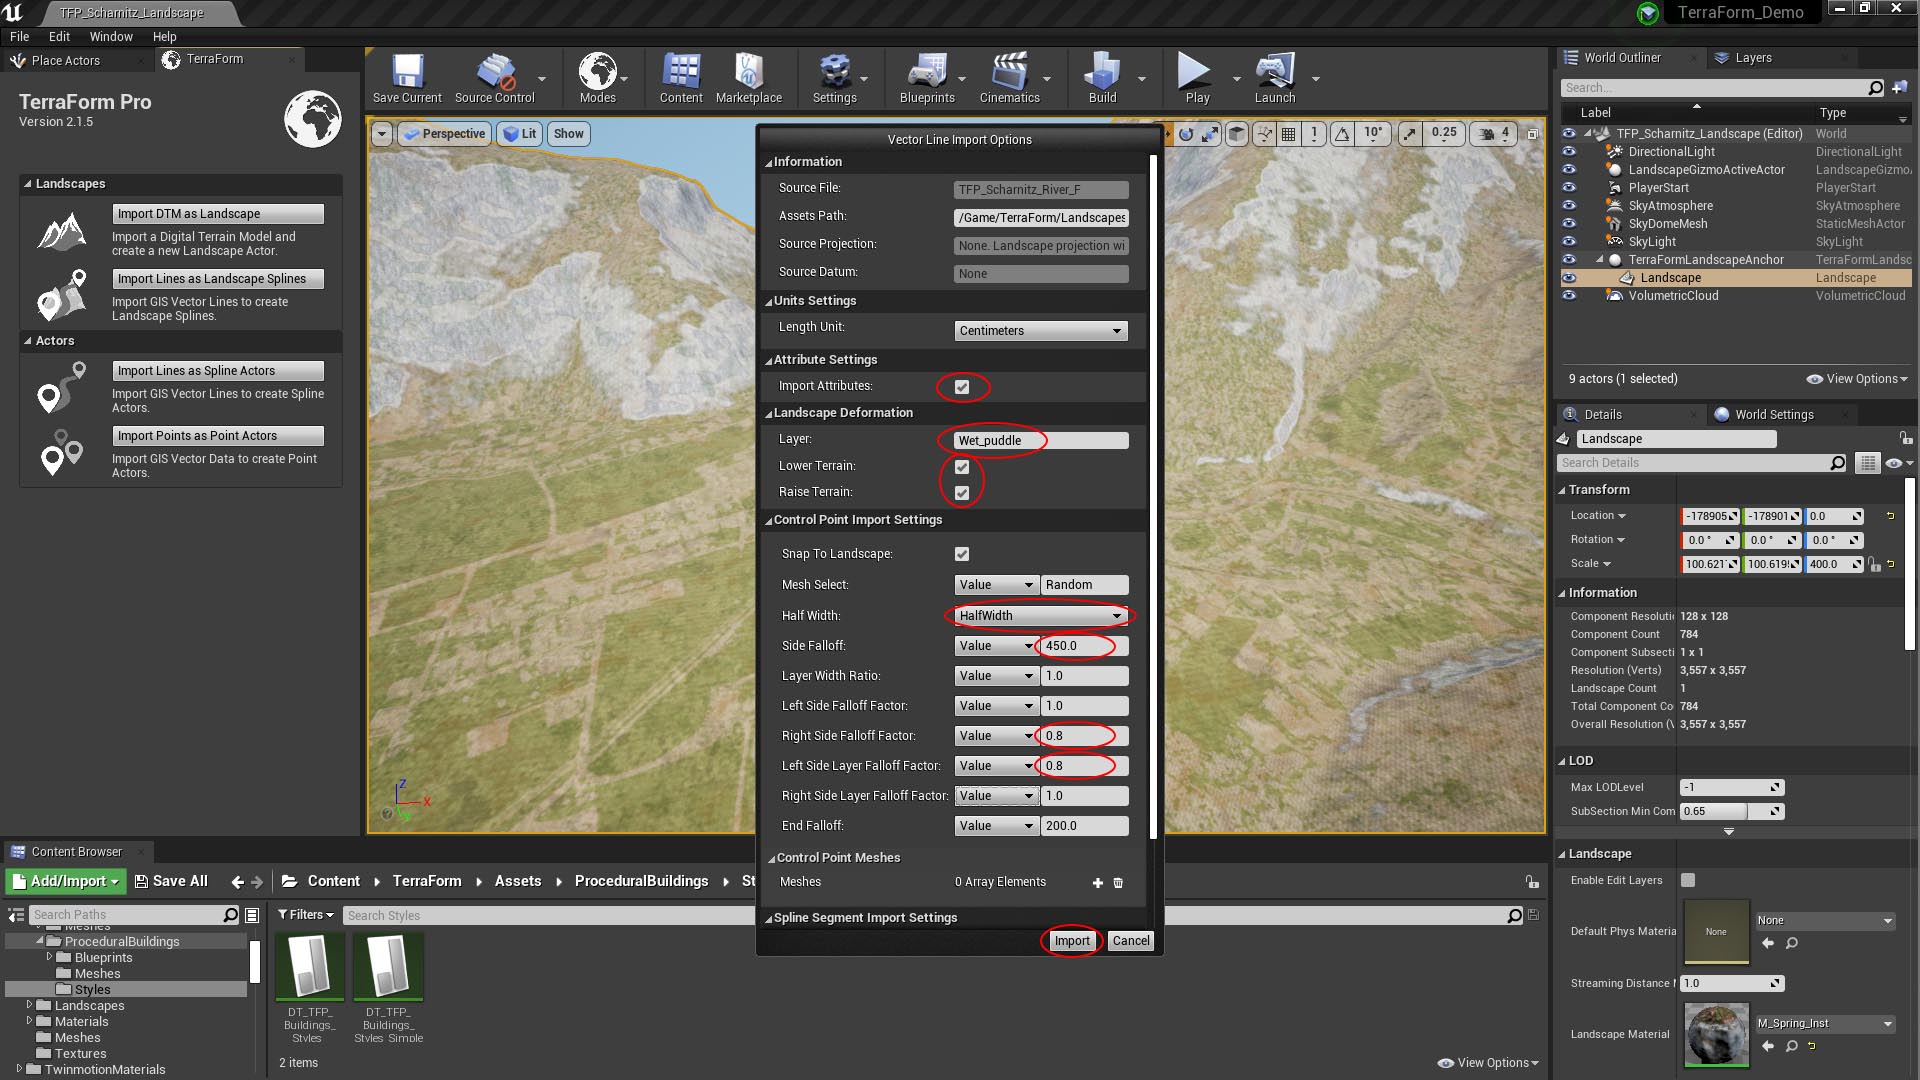1920x1080 pixels.
Task: Switch to World Settings tab
Action: [x=1773, y=415]
